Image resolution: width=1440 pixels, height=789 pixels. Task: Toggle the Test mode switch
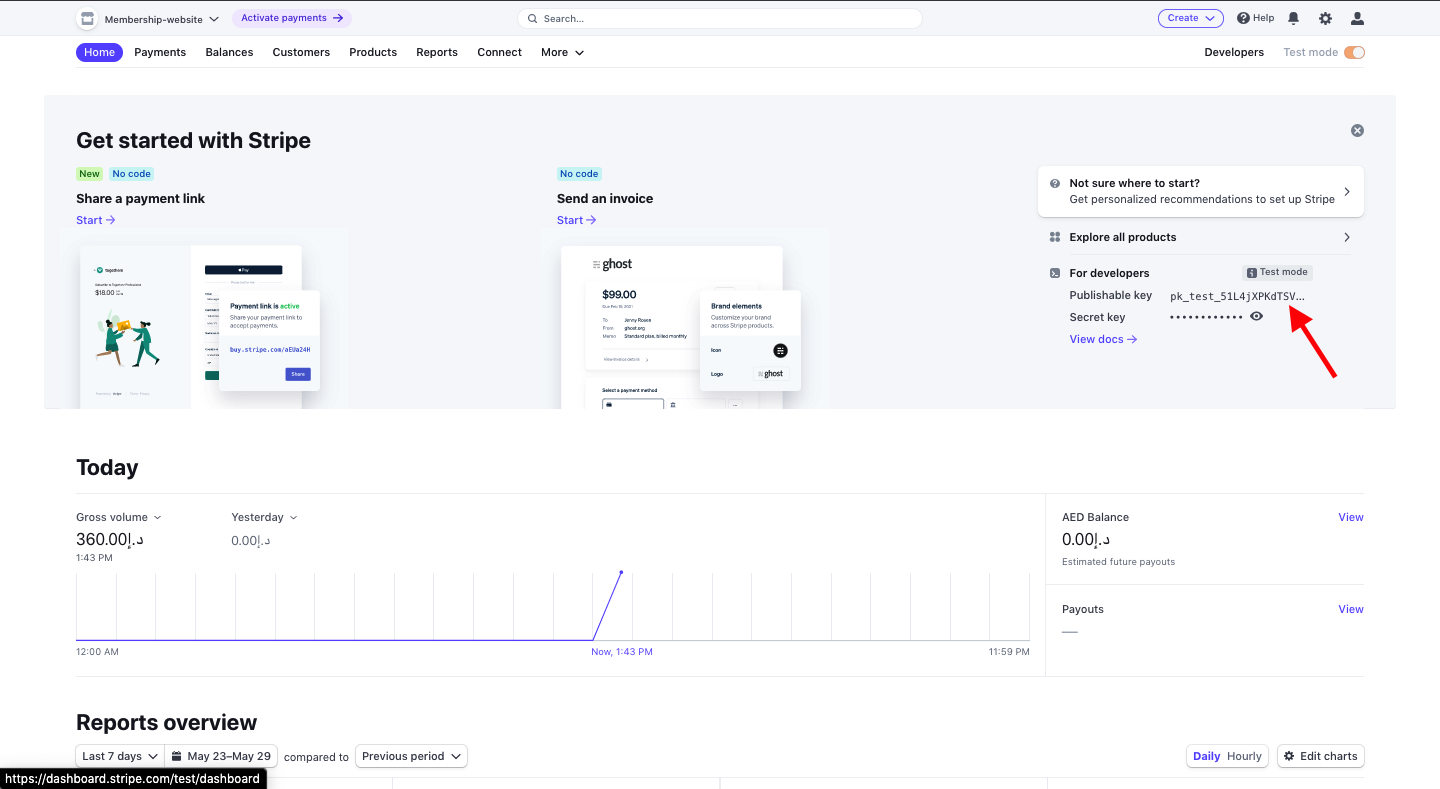[x=1354, y=52]
